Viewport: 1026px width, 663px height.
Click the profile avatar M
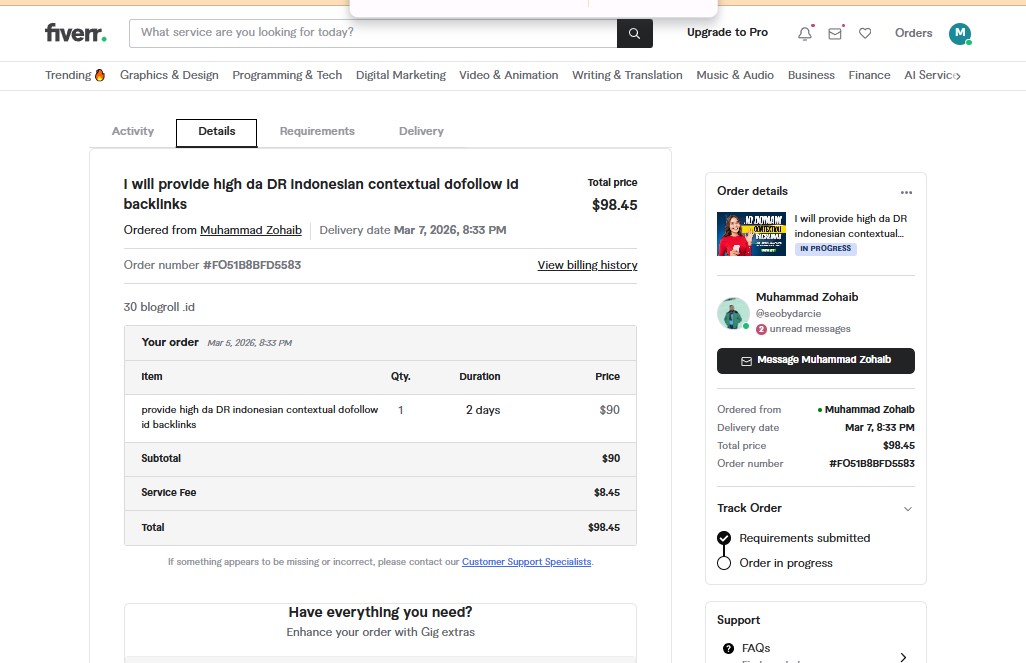(960, 33)
